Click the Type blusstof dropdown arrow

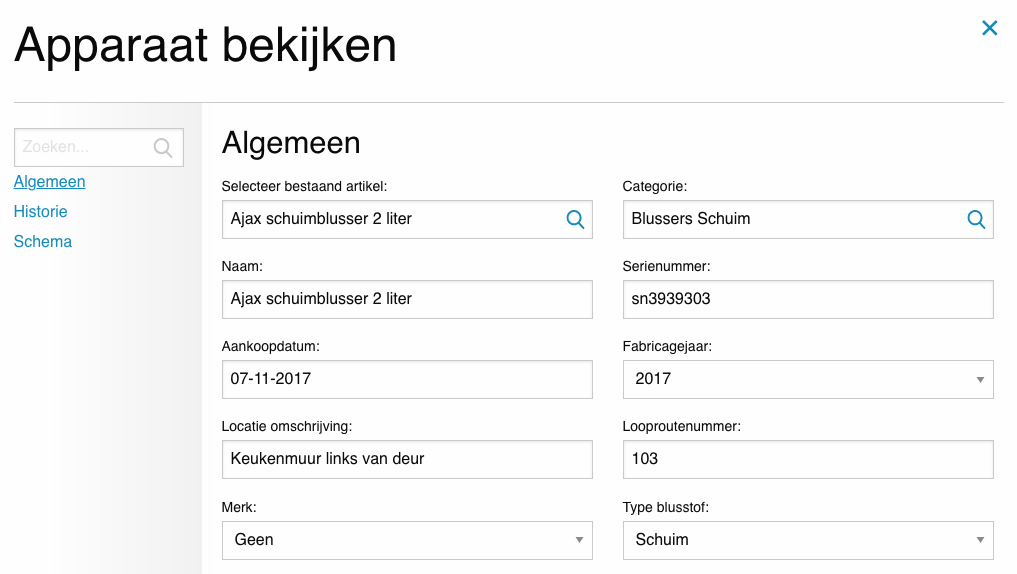pyautogui.click(x=980, y=541)
